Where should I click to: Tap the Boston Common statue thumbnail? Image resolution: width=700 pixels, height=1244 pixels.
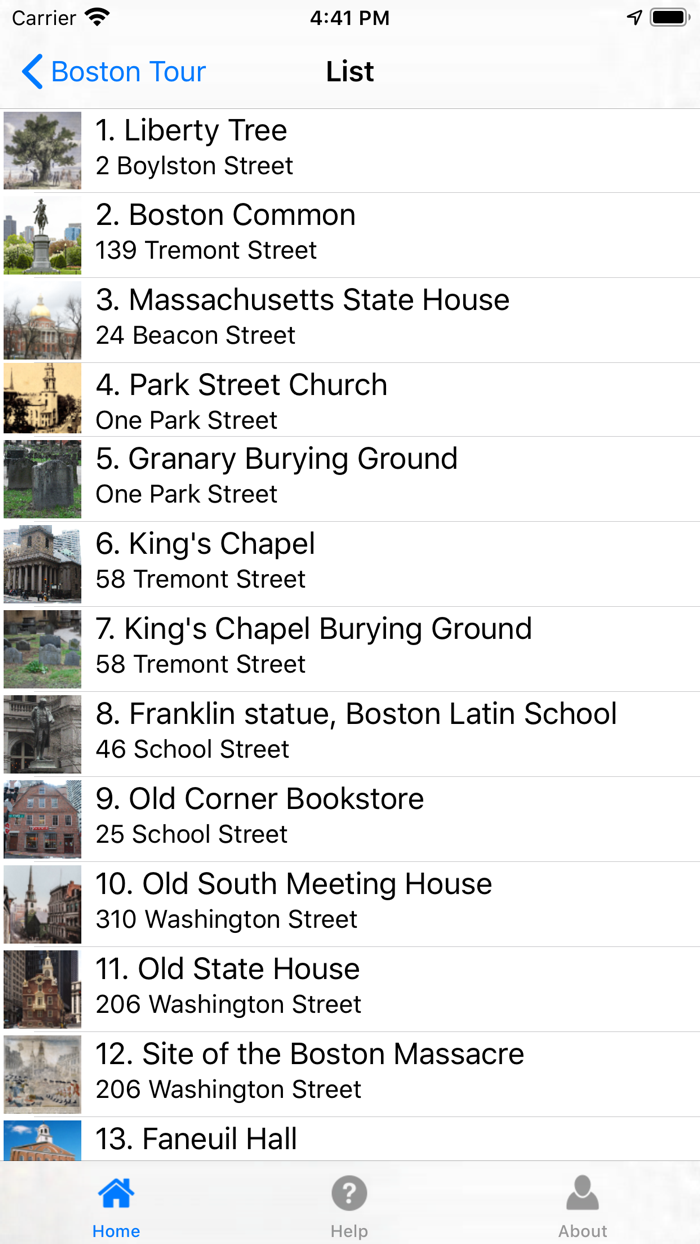[41, 234]
